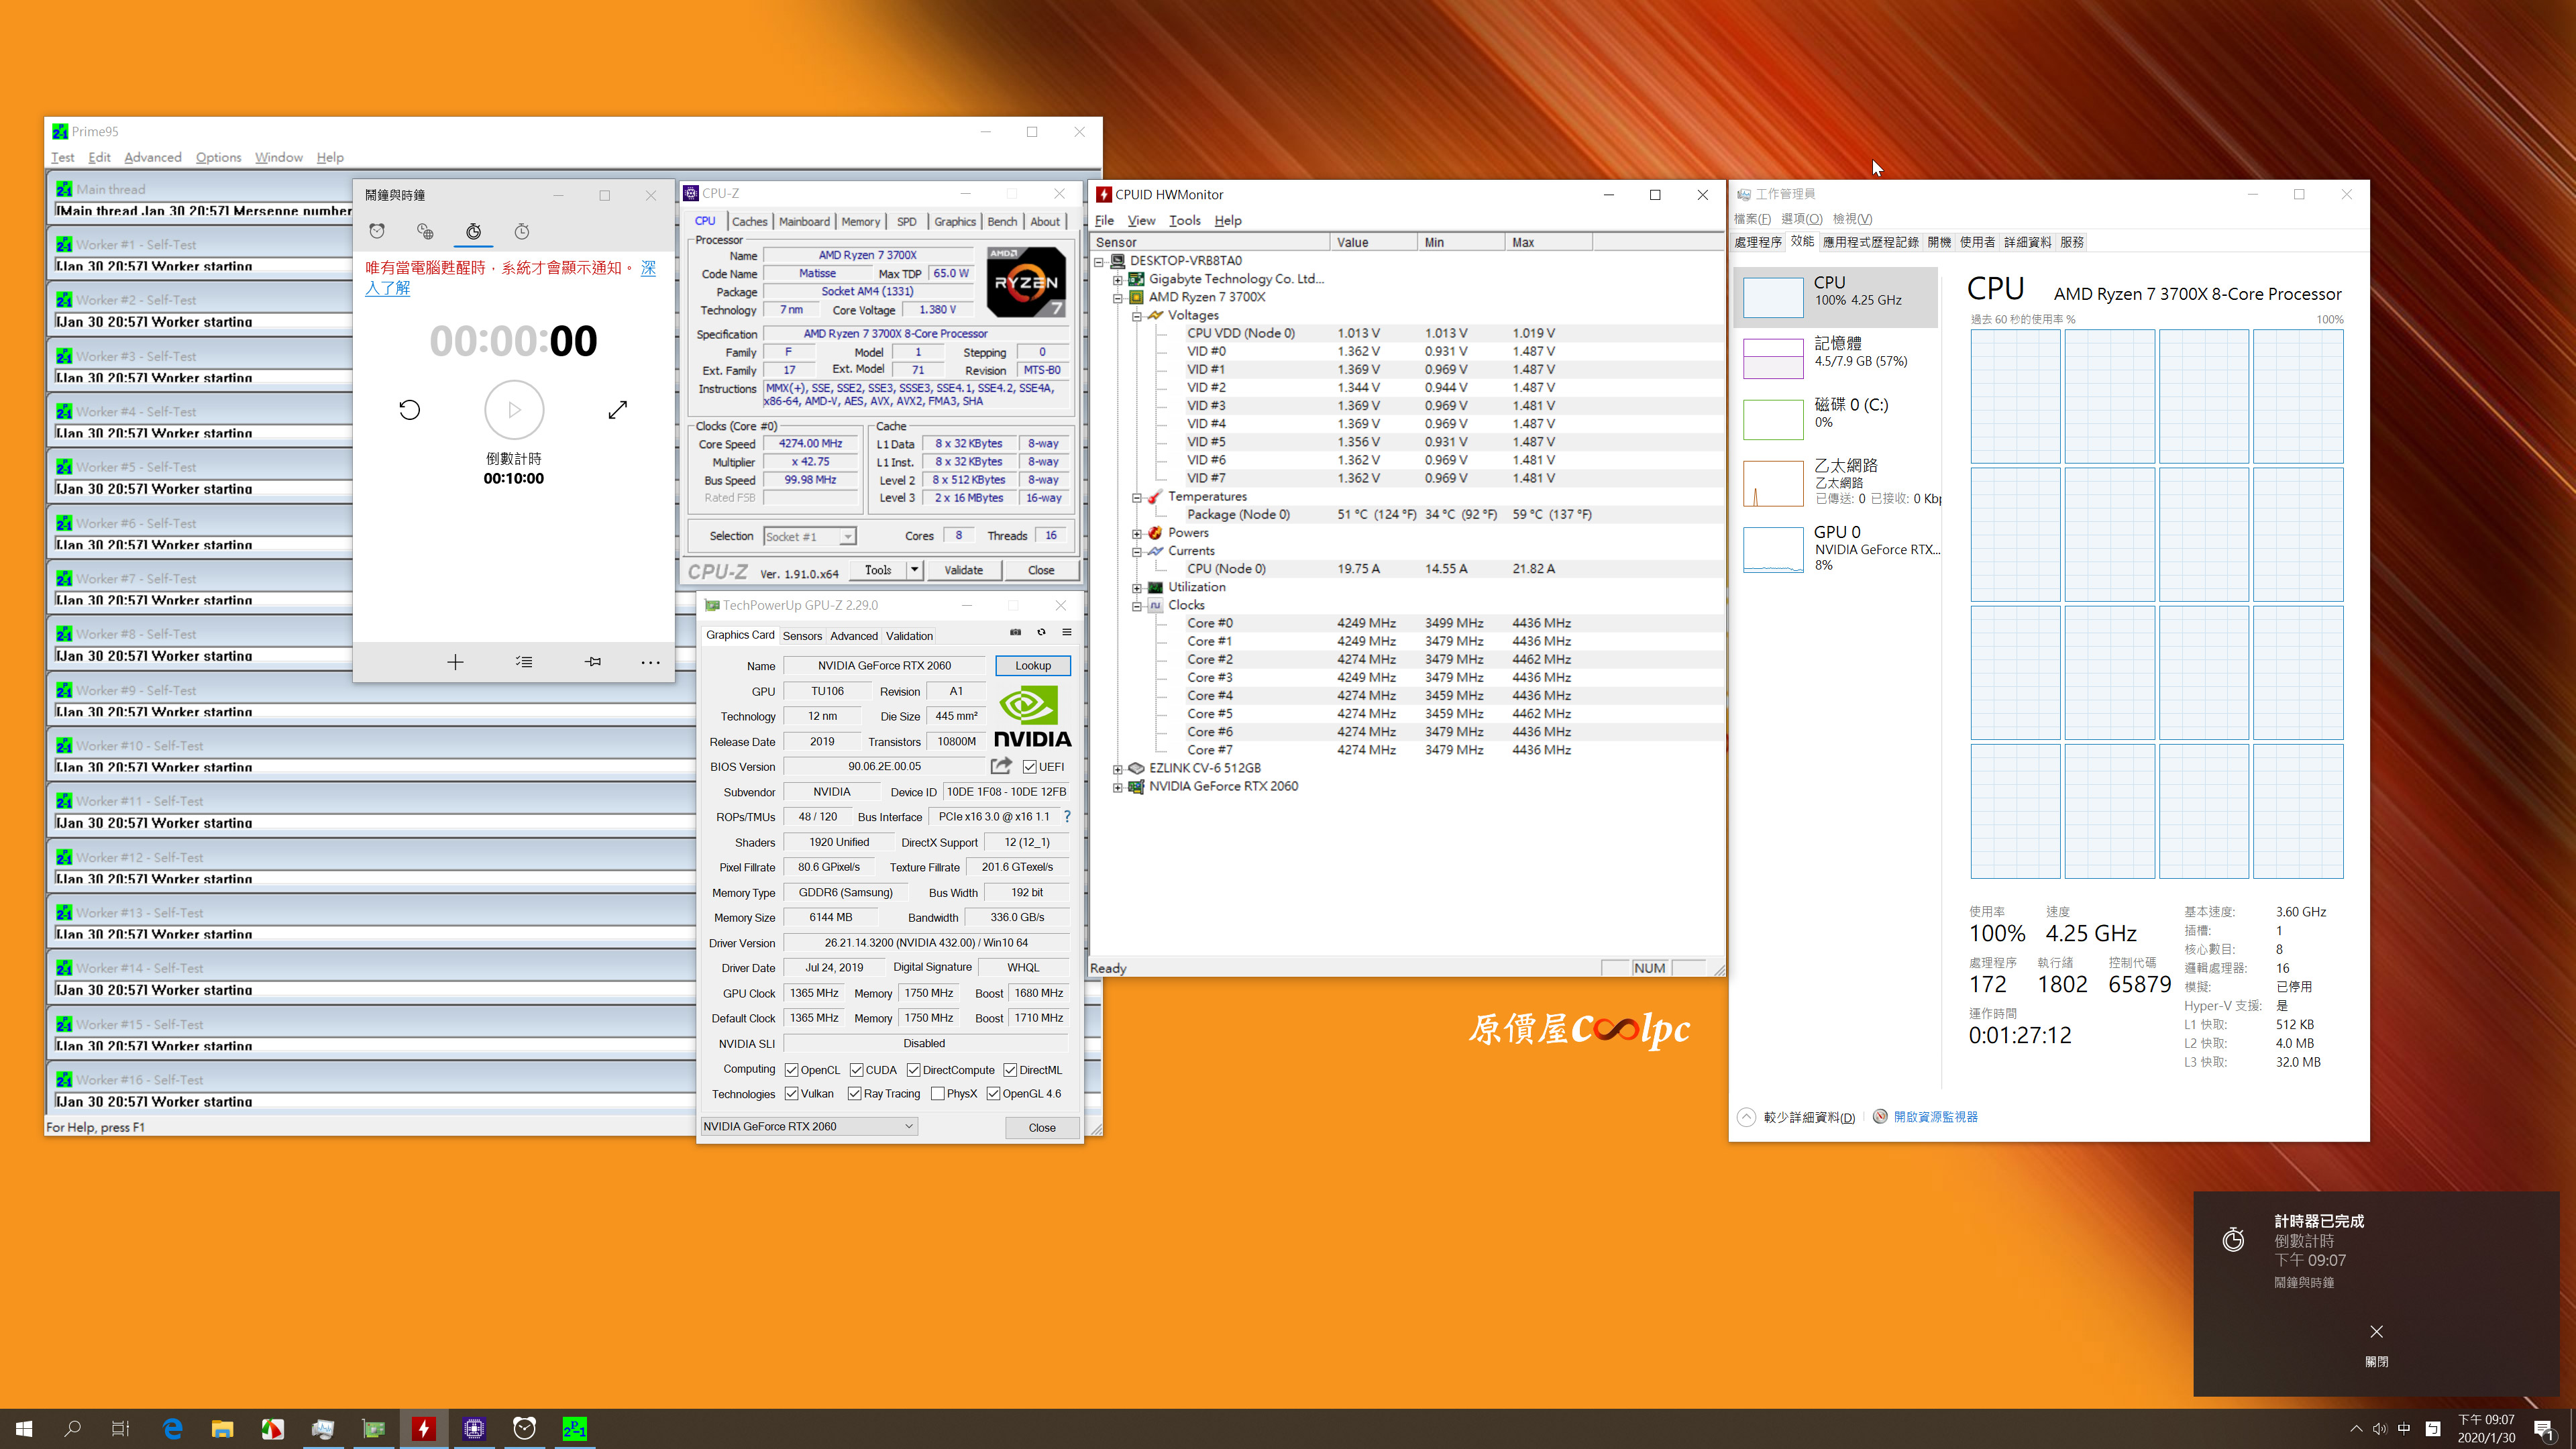Switch to CPU-Z taskbar icon
The height and width of the screenshot is (1449, 2576).
[x=474, y=1428]
